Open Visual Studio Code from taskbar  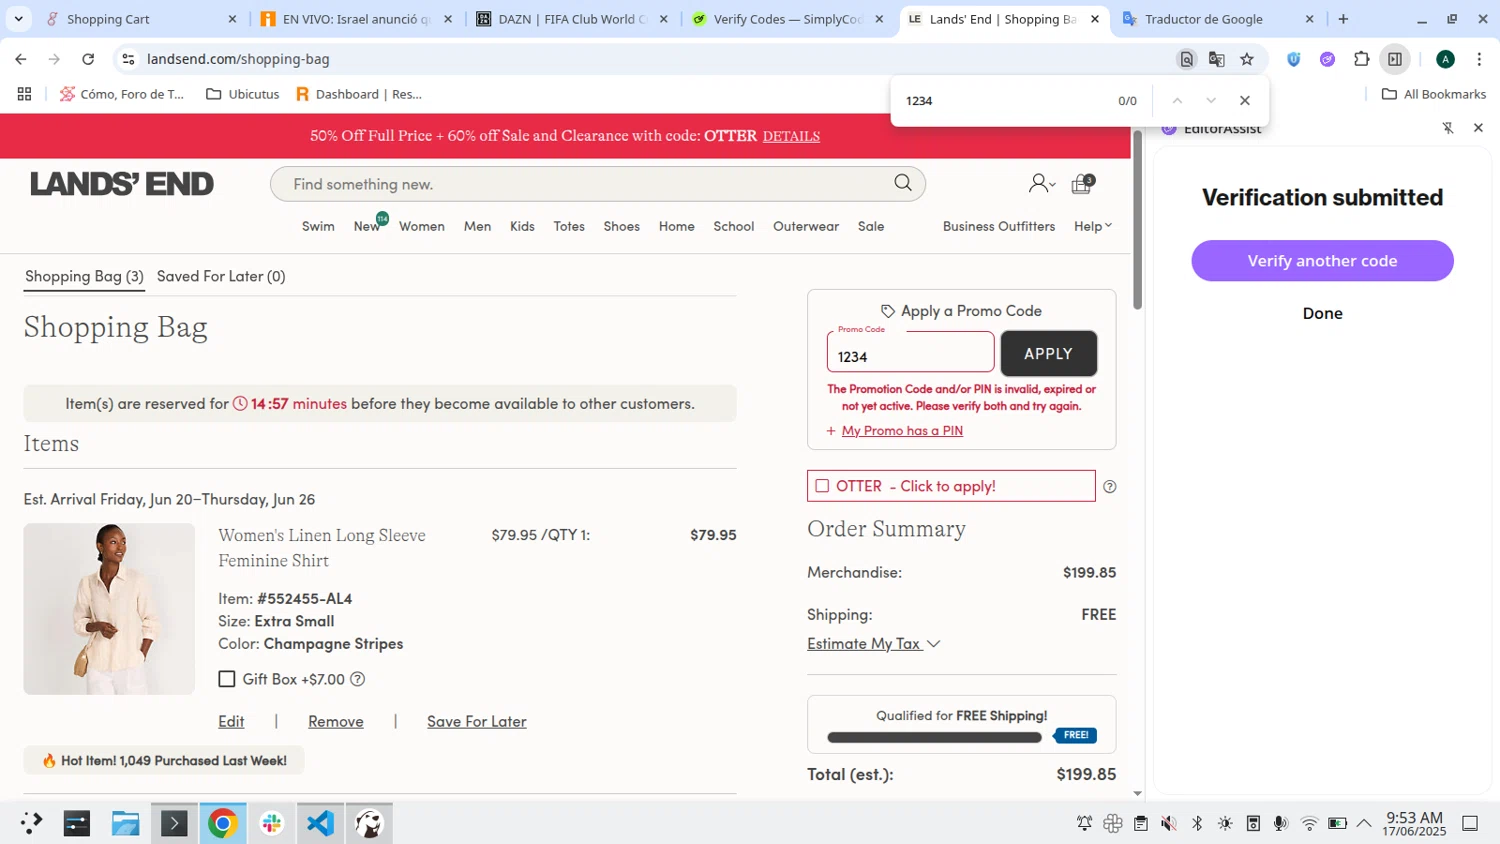click(320, 823)
